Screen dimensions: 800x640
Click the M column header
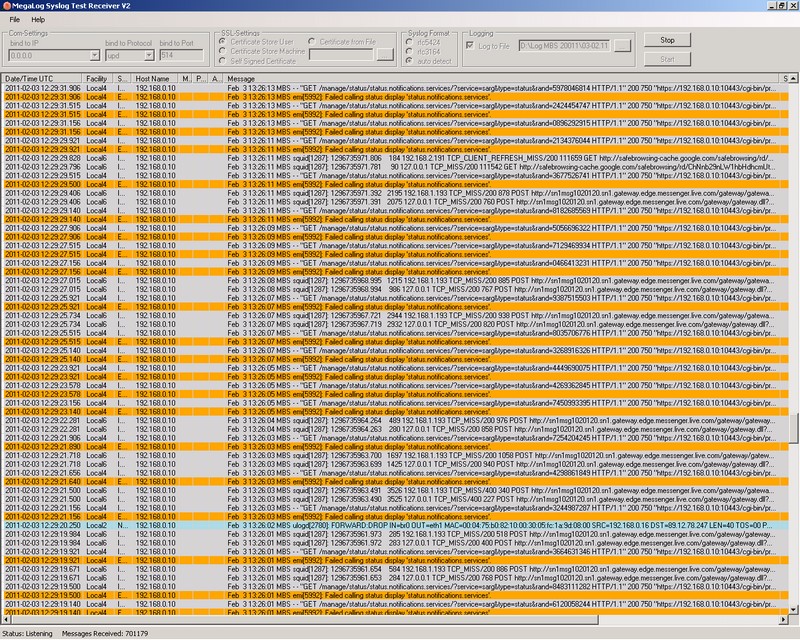186,79
